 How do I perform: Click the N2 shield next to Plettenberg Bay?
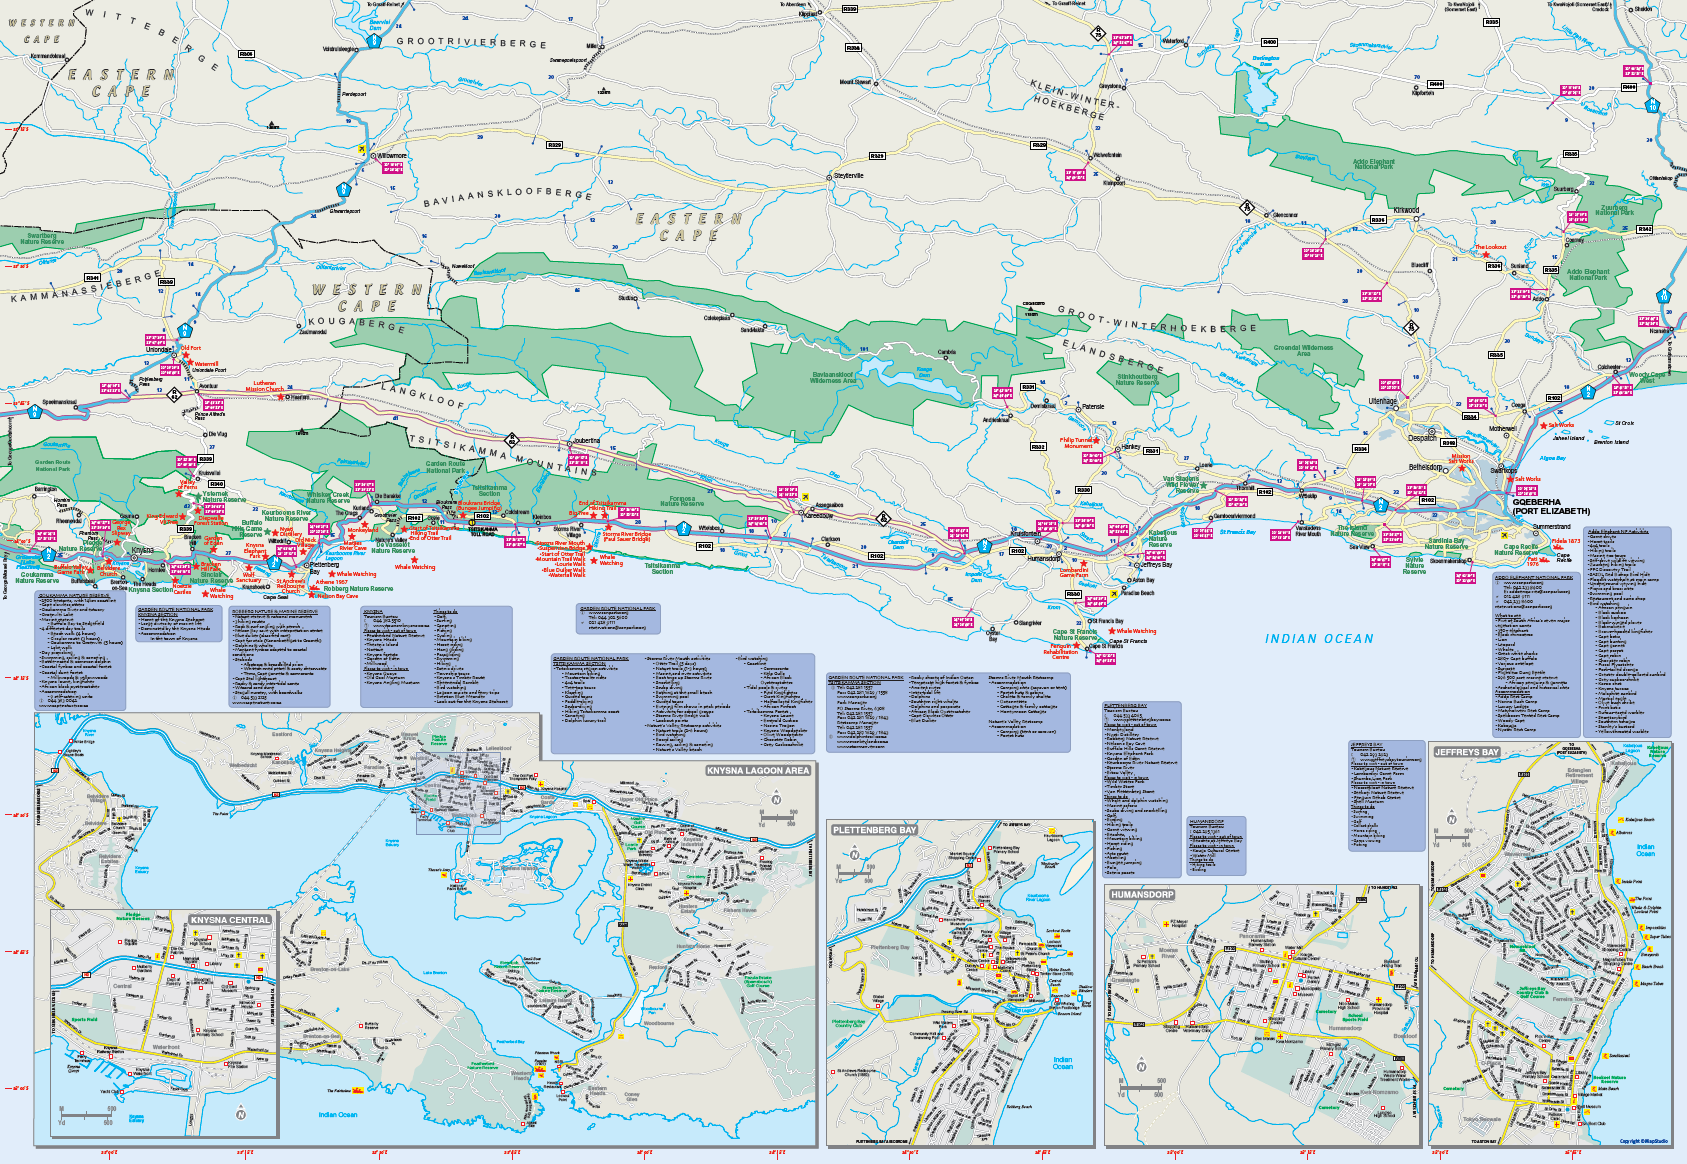275,562
